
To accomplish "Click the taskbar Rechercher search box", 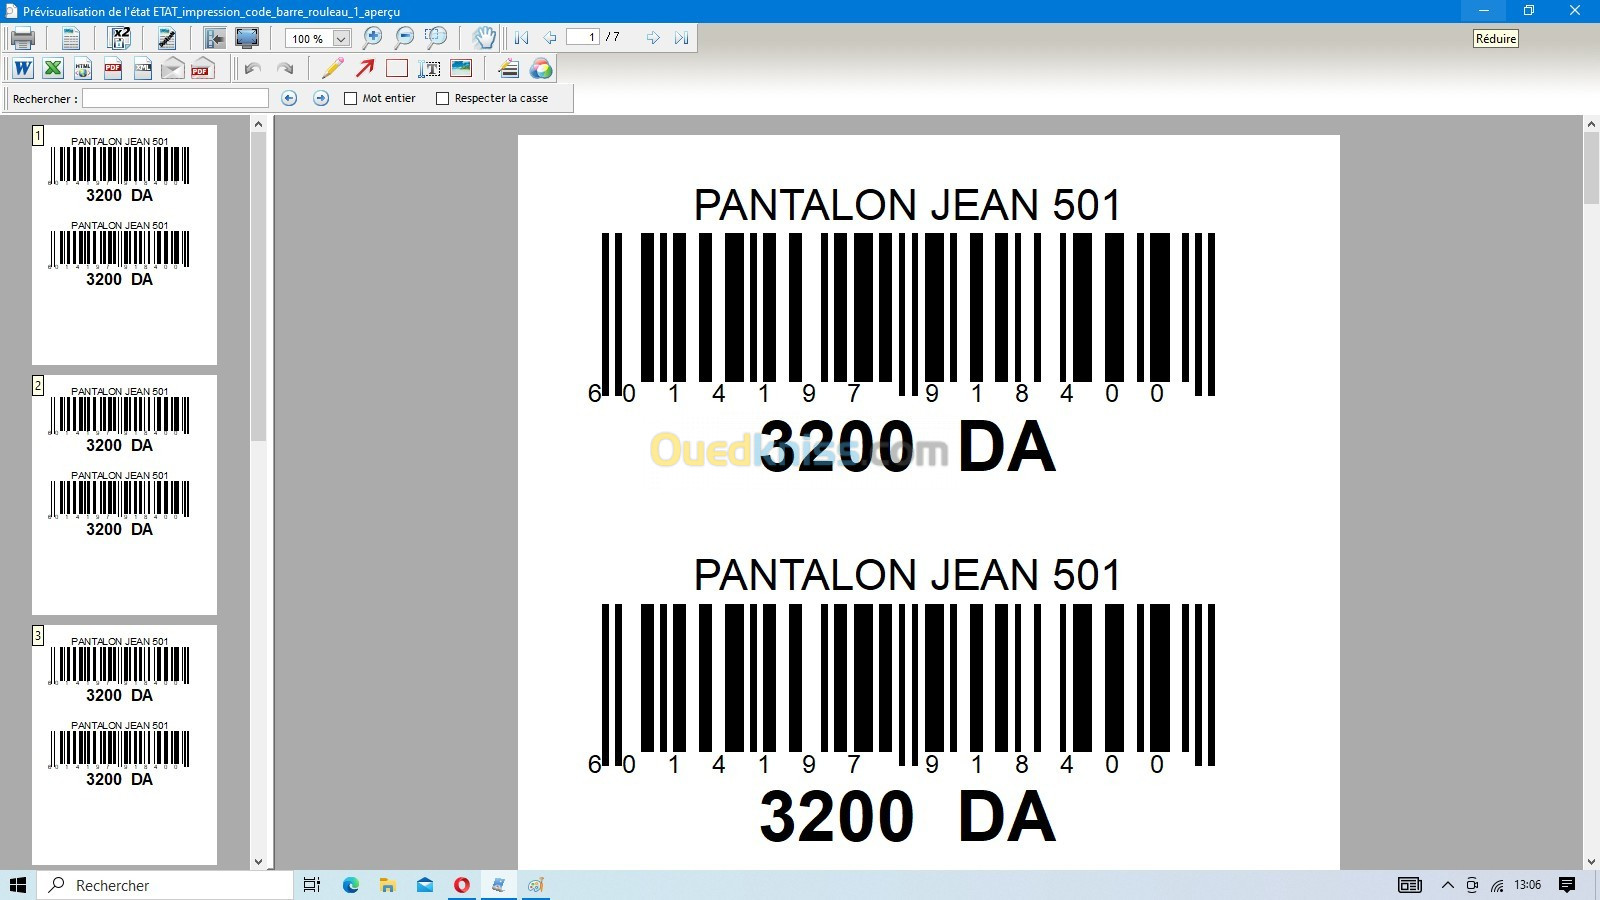I will [166, 885].
